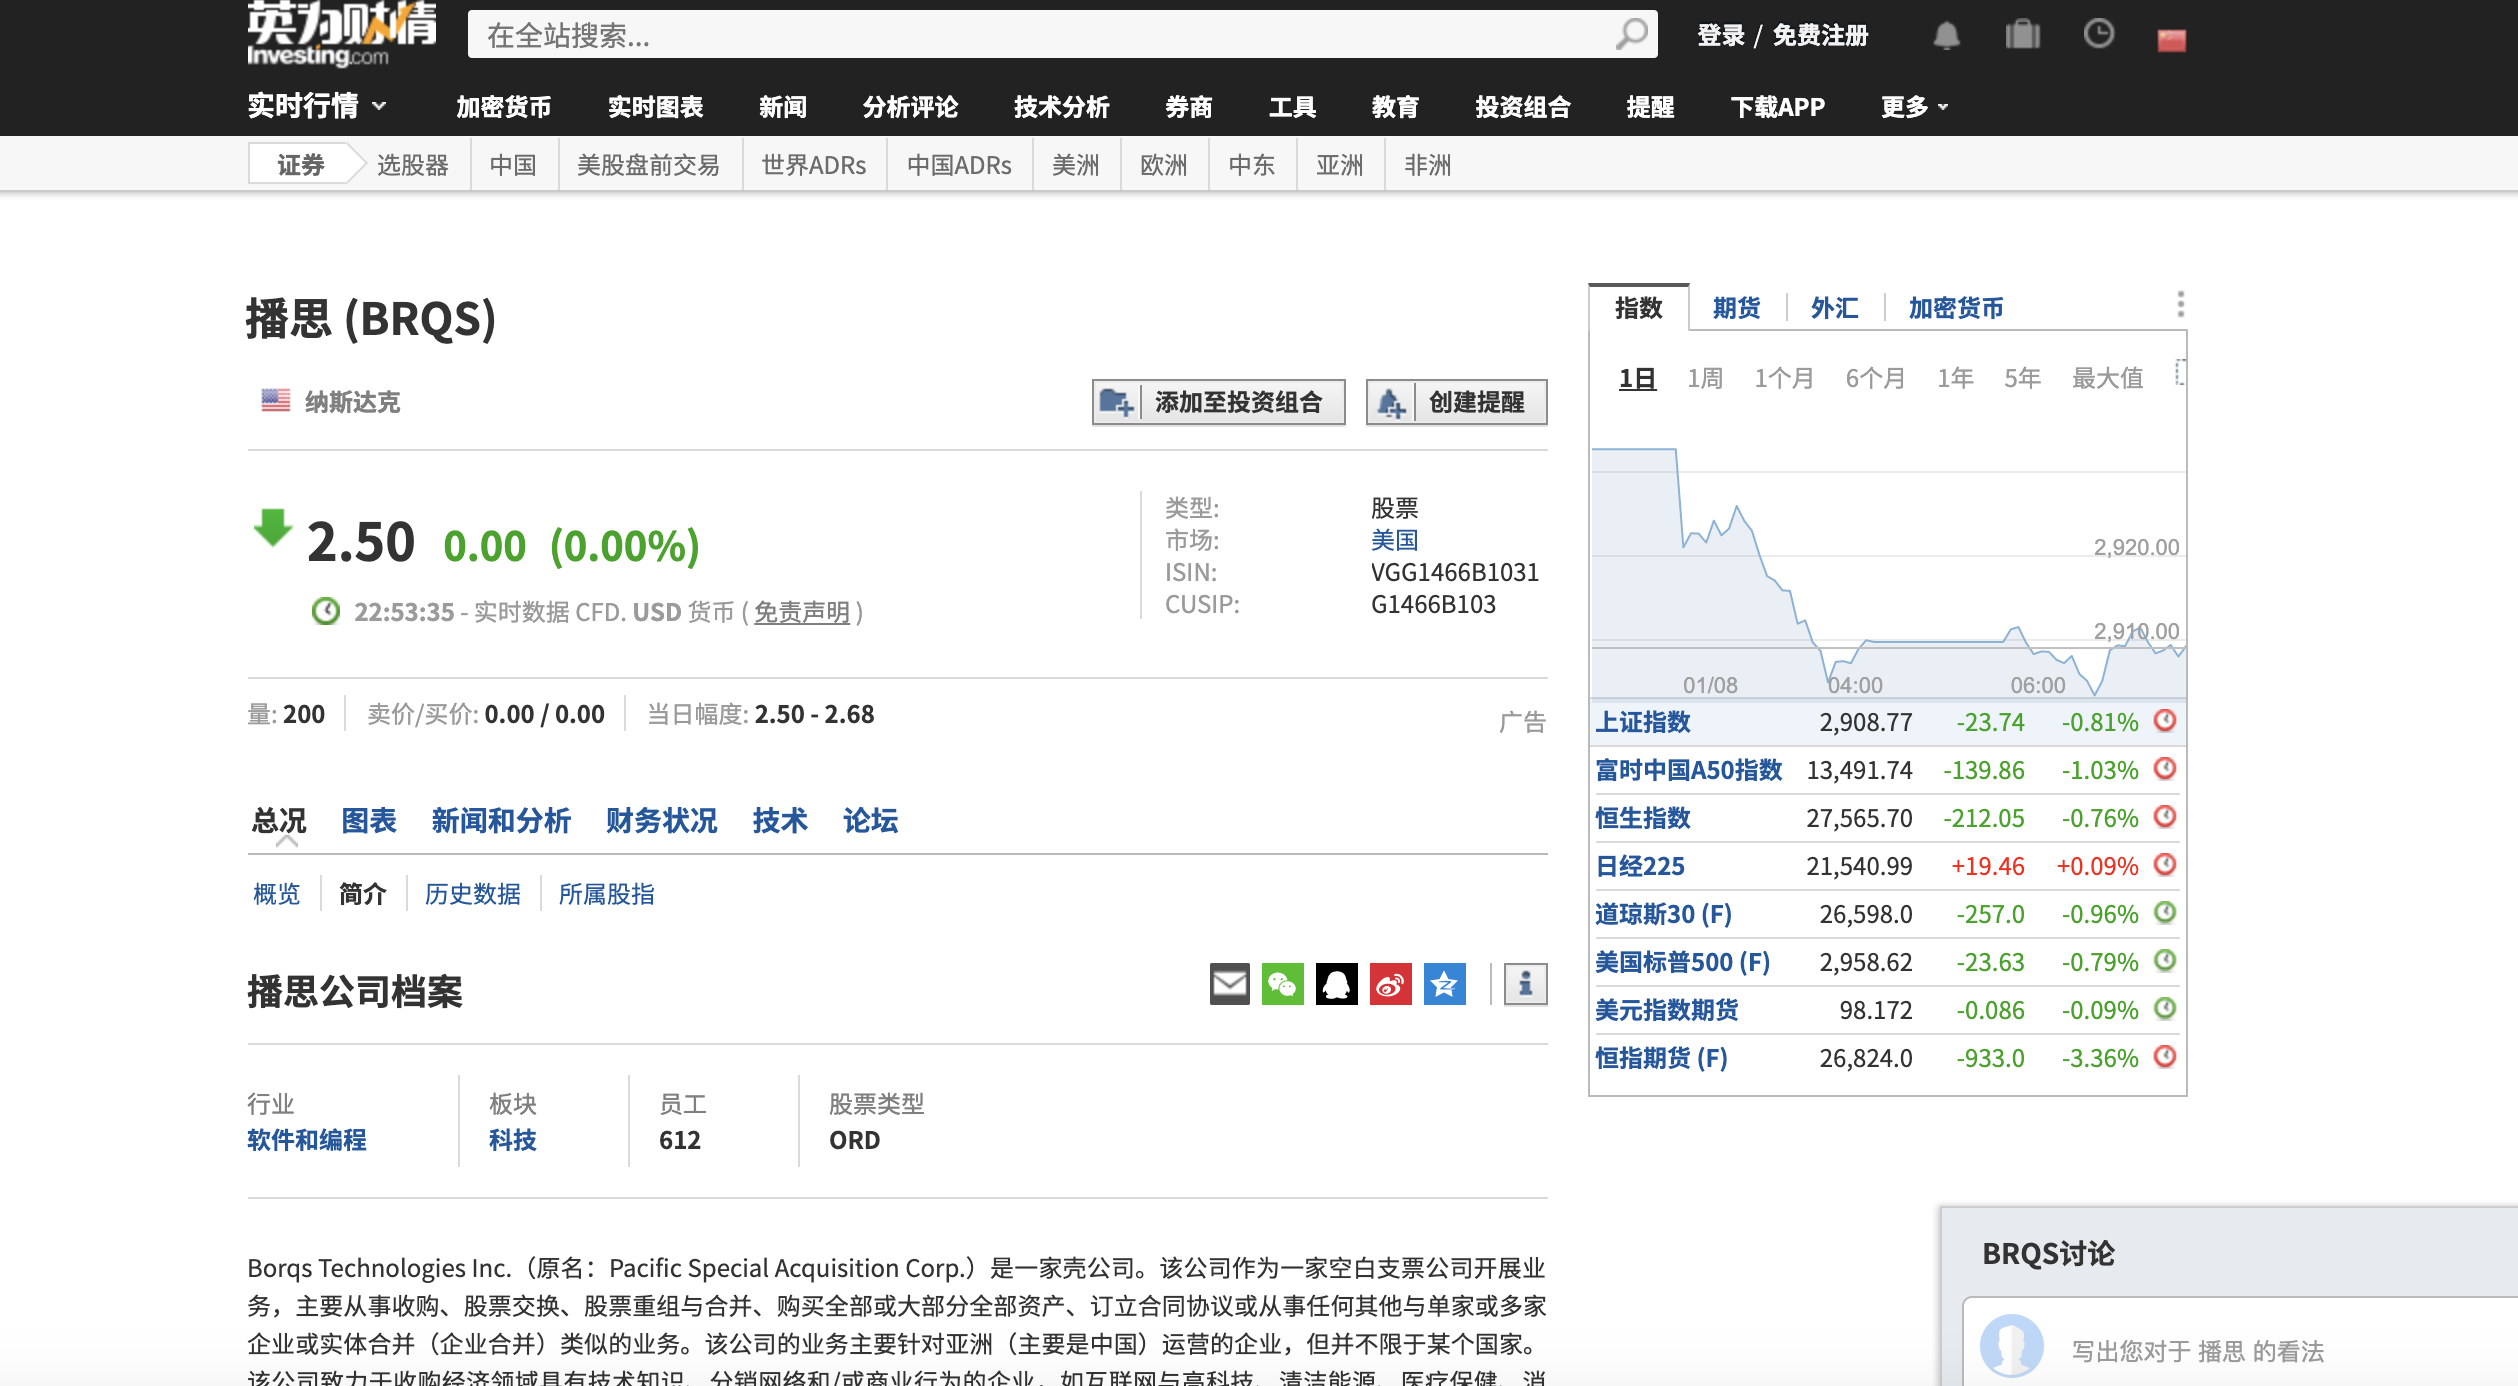Open the 下载APP nav item

1777,106
